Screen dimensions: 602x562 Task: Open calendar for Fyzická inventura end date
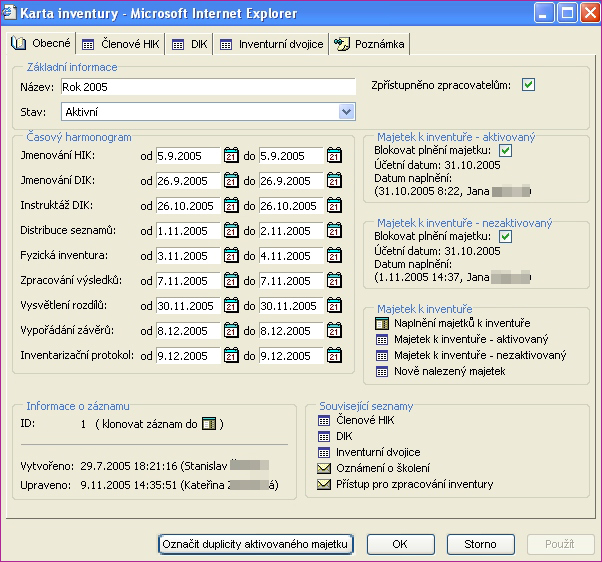336,256
